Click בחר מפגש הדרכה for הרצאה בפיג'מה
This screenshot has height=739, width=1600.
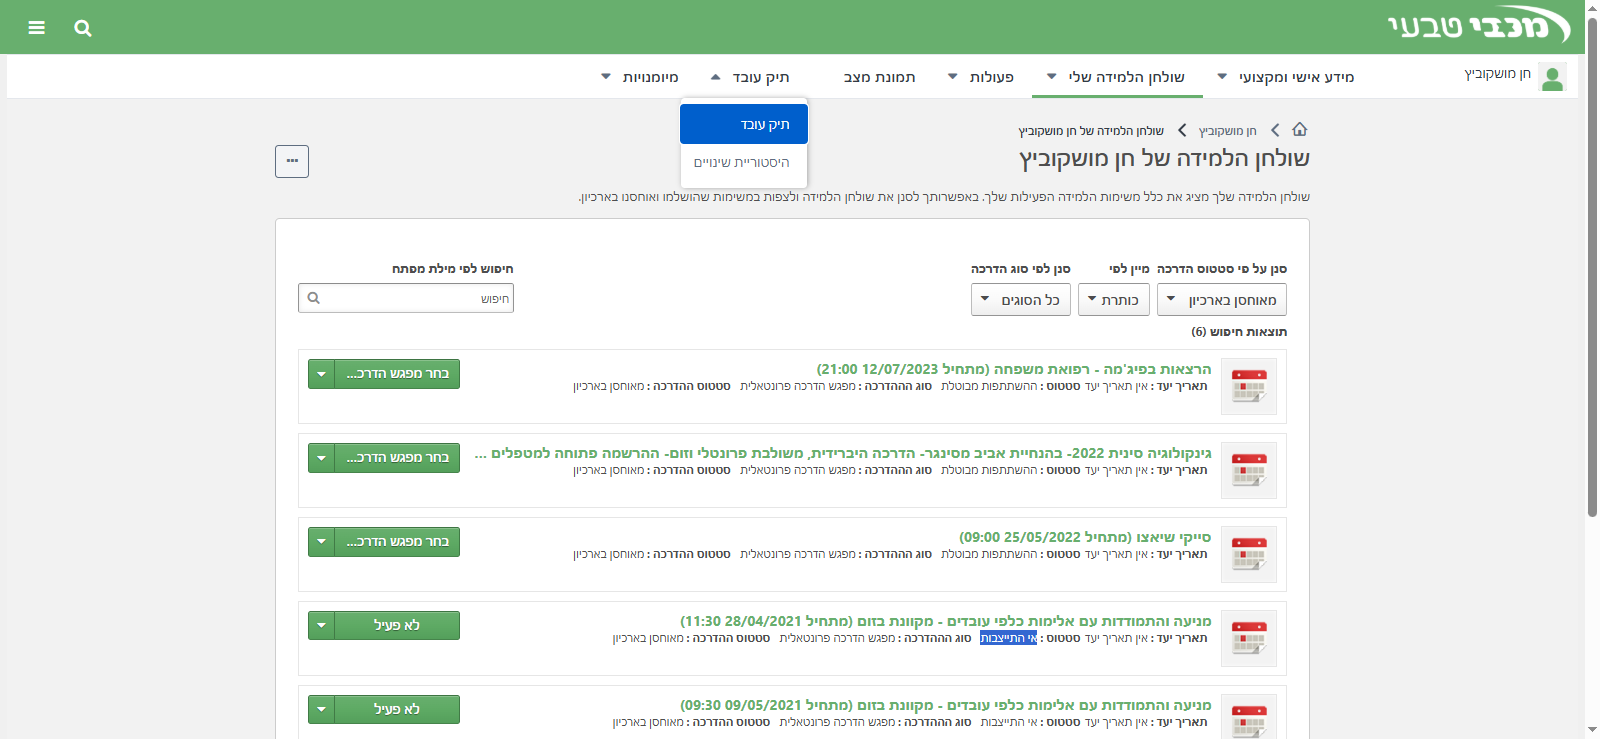click(397, 374)
